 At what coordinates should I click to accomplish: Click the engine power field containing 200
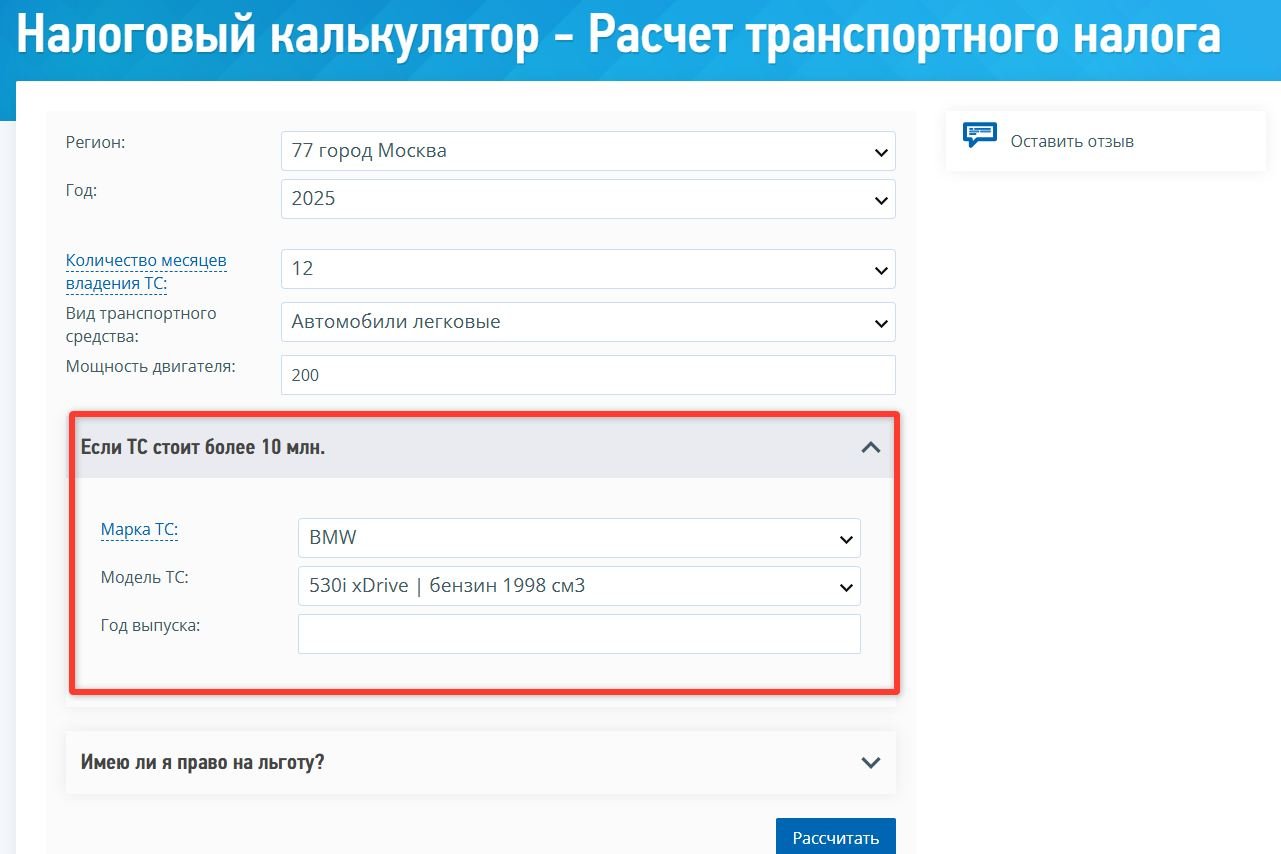(587, 375)
